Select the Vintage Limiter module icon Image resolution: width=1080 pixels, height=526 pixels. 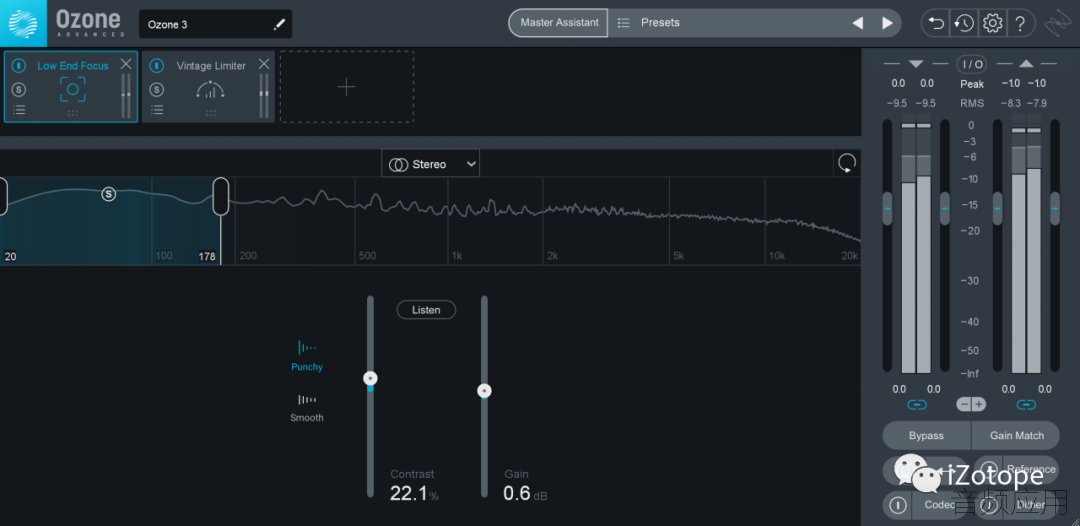tap(210, 90)
